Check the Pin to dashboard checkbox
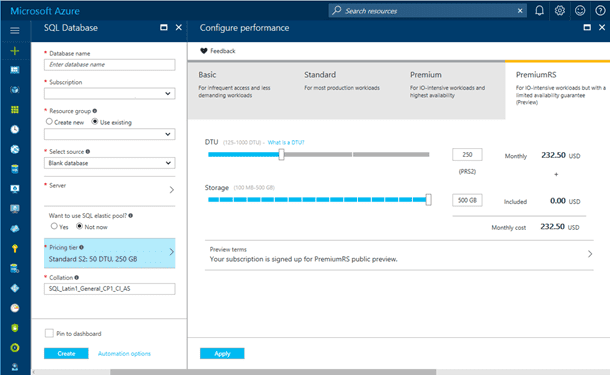Screen dimensions: 610x375 (x=49, y=333)
